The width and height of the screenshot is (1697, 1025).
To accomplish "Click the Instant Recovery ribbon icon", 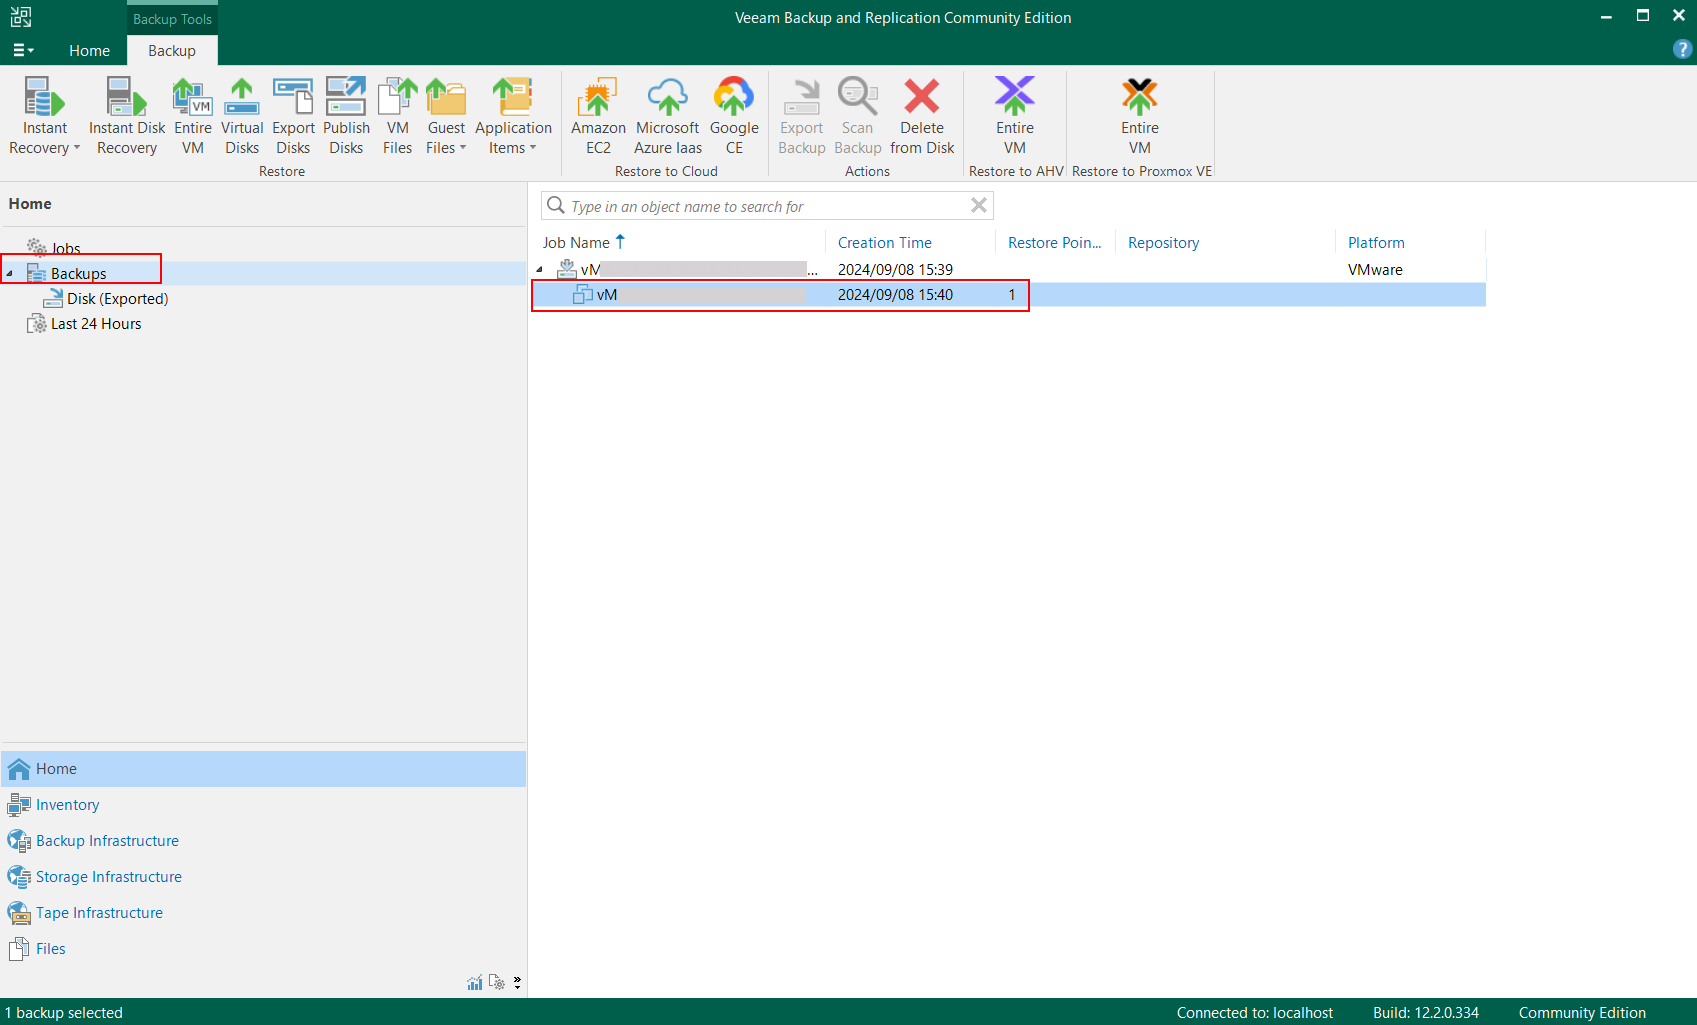I will pos(44,97).
